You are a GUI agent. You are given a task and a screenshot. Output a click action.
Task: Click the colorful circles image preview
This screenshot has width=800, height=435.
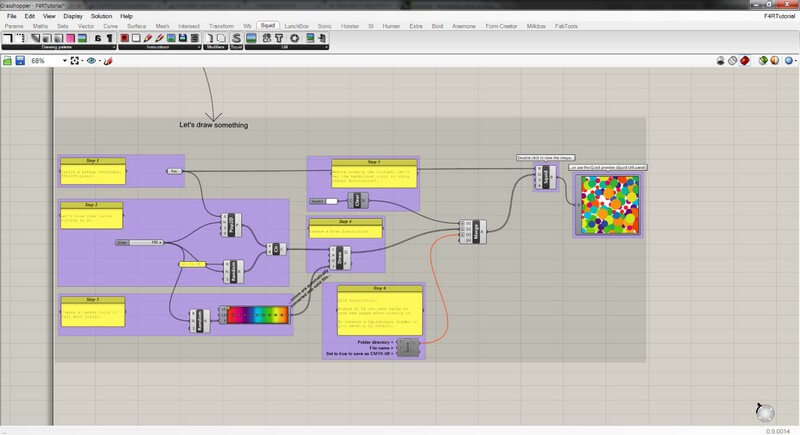pos(608,203)
